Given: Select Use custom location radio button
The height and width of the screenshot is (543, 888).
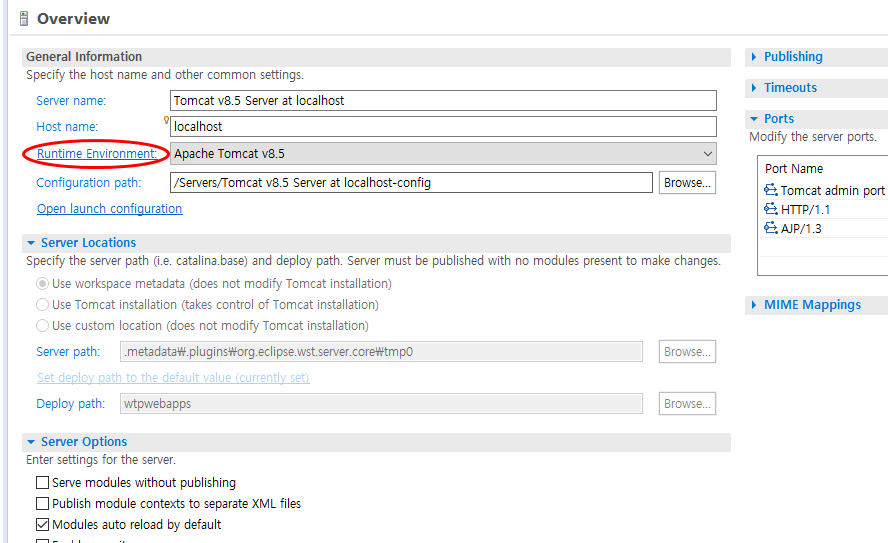Looking at the screenshot, I should point(42,326).
